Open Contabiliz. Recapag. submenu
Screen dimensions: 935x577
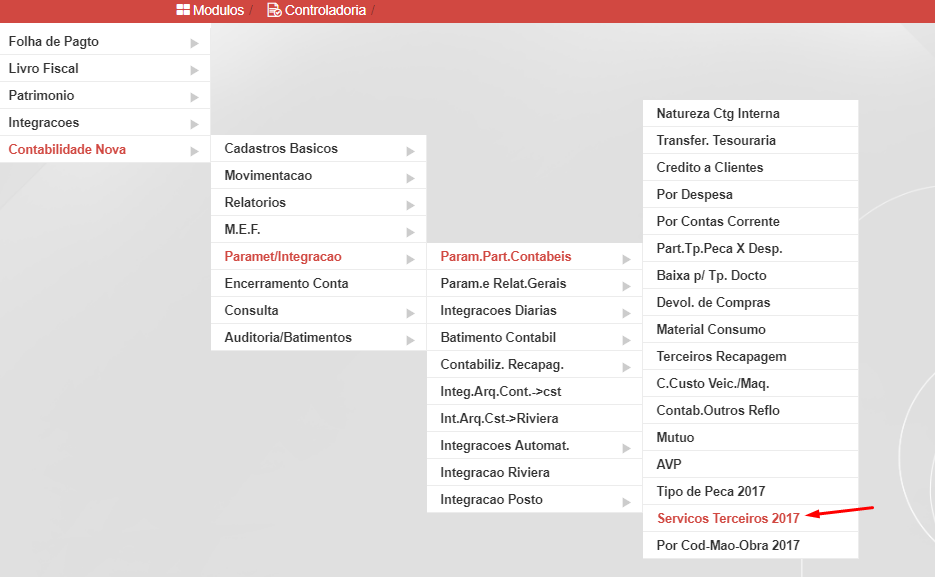pyautogui.click(x=534, y=364)
